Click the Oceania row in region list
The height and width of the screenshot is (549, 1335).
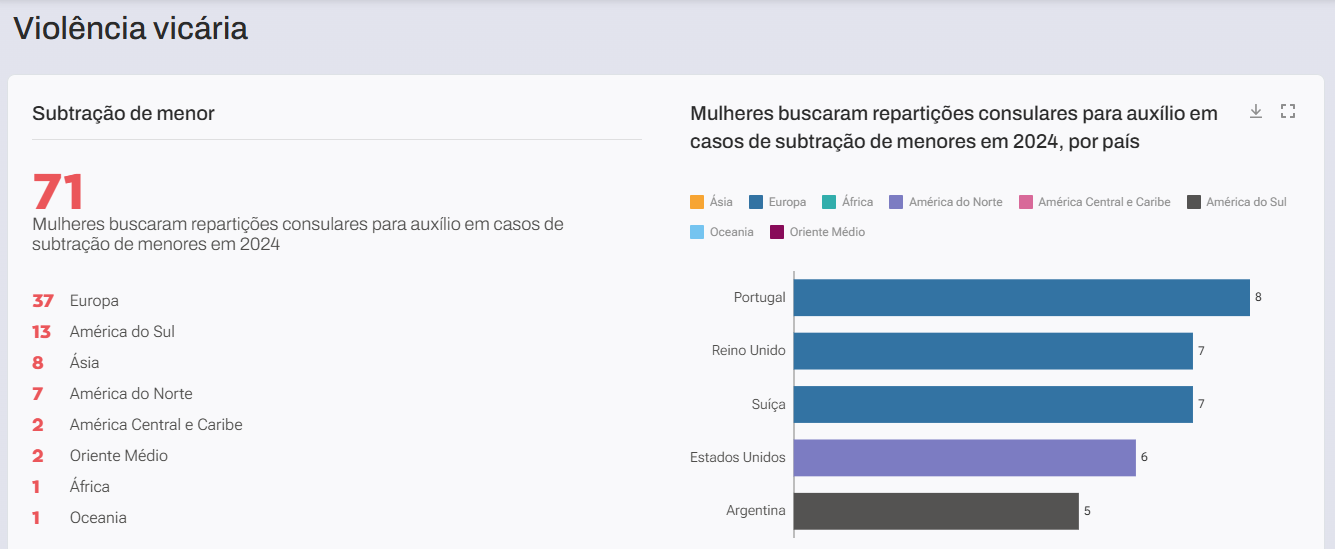(79, 517)
